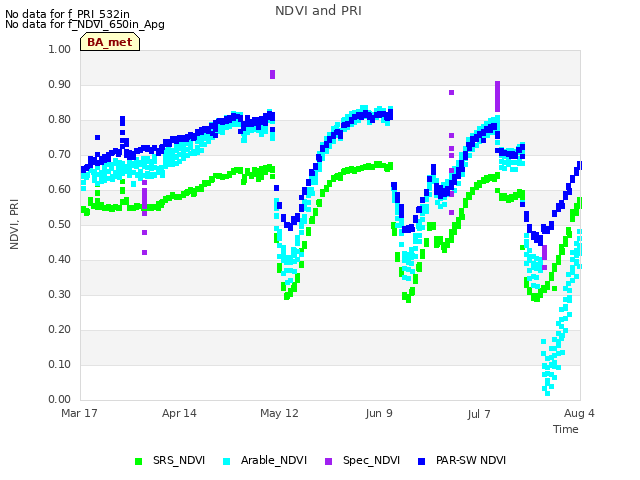Click the tall purple Spec_NDVI bar near Jul 7
This screenshot has width=640, height=480.
pyautogui.click(x=497, y=96)
